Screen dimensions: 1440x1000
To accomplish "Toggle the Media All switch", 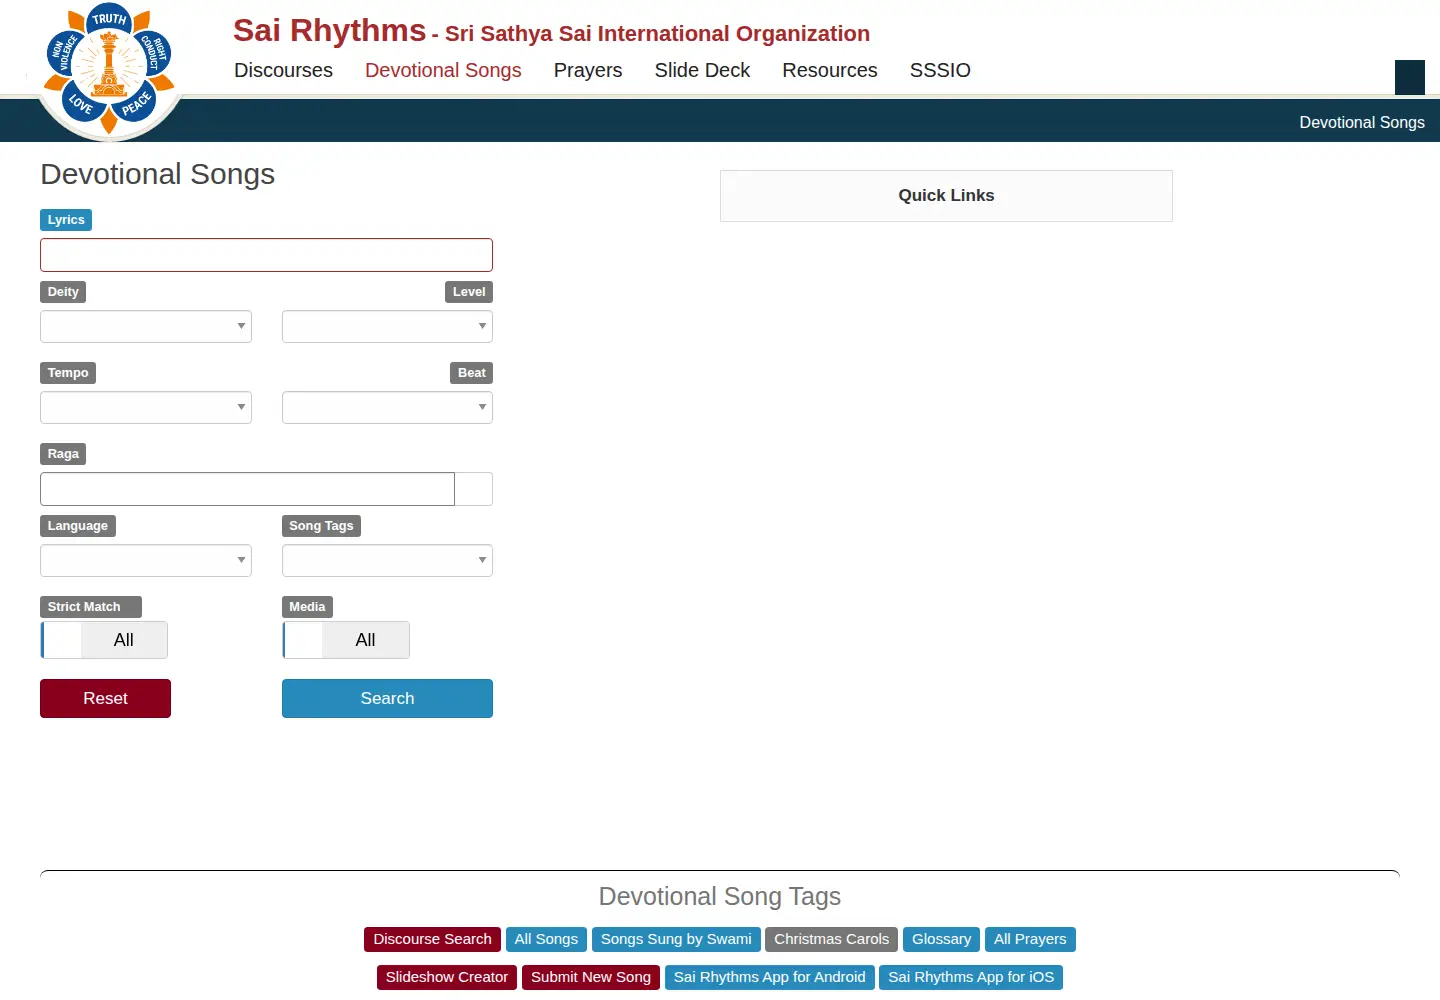I will tap(346, 640).
